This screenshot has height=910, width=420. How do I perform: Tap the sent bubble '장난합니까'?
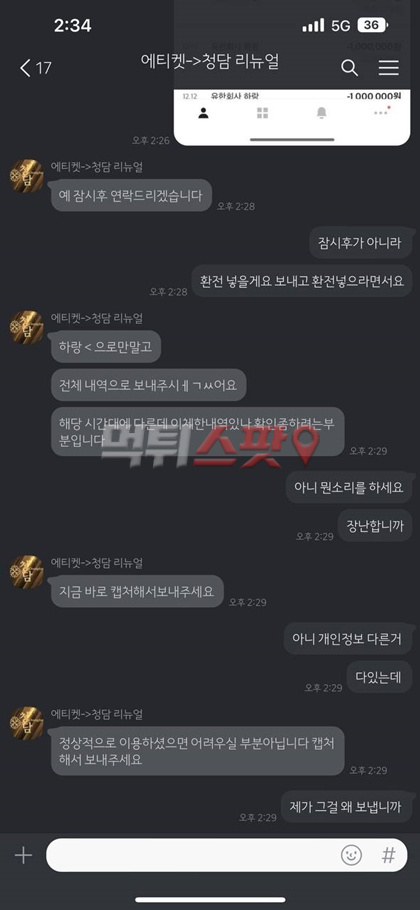pos(375,526)
